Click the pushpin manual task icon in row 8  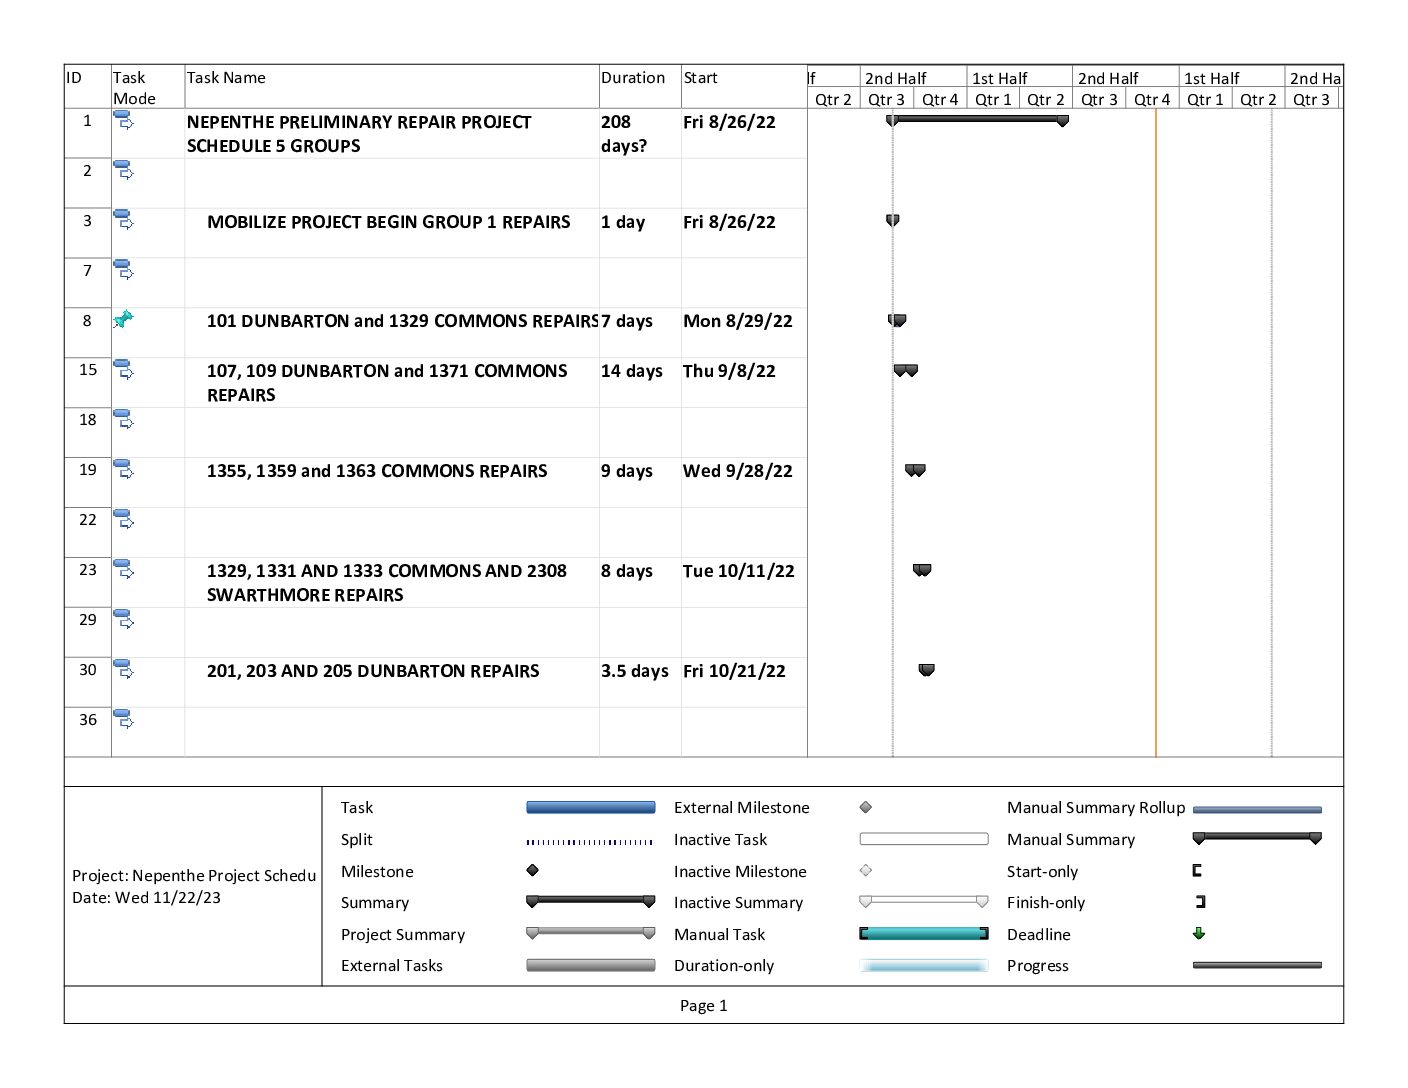click(x=123, y=320)
